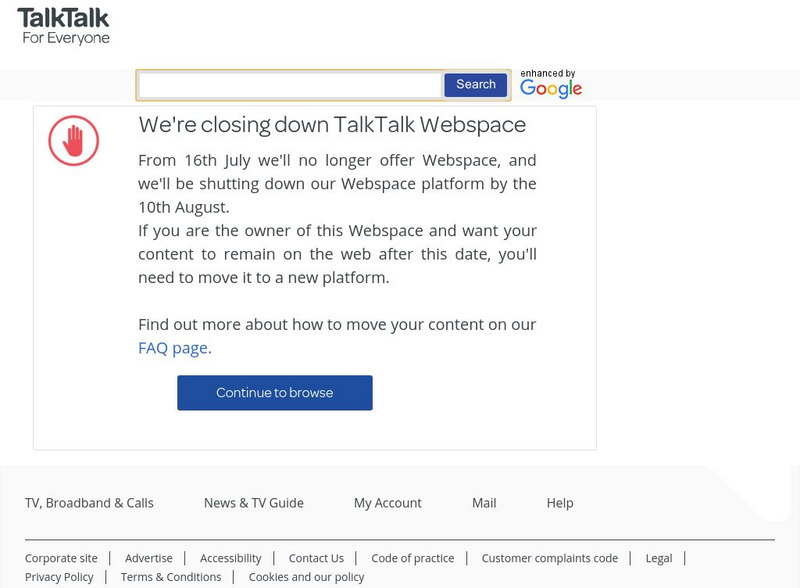This screenshot has width=800, height=588.
Task: Follow the Contact Us footer link
Action: point(316,558)
